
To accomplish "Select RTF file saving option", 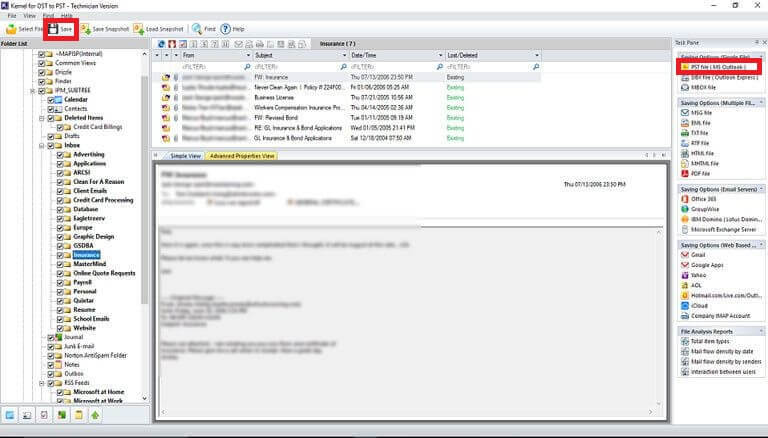I will pyautogui.click(x=696, y=143).
